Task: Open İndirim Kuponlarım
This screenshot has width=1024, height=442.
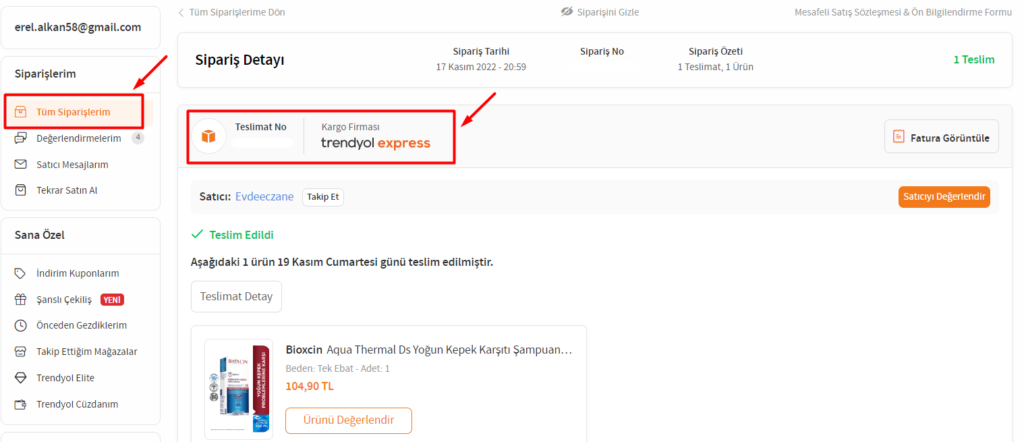Action: (x=78, y=274)
